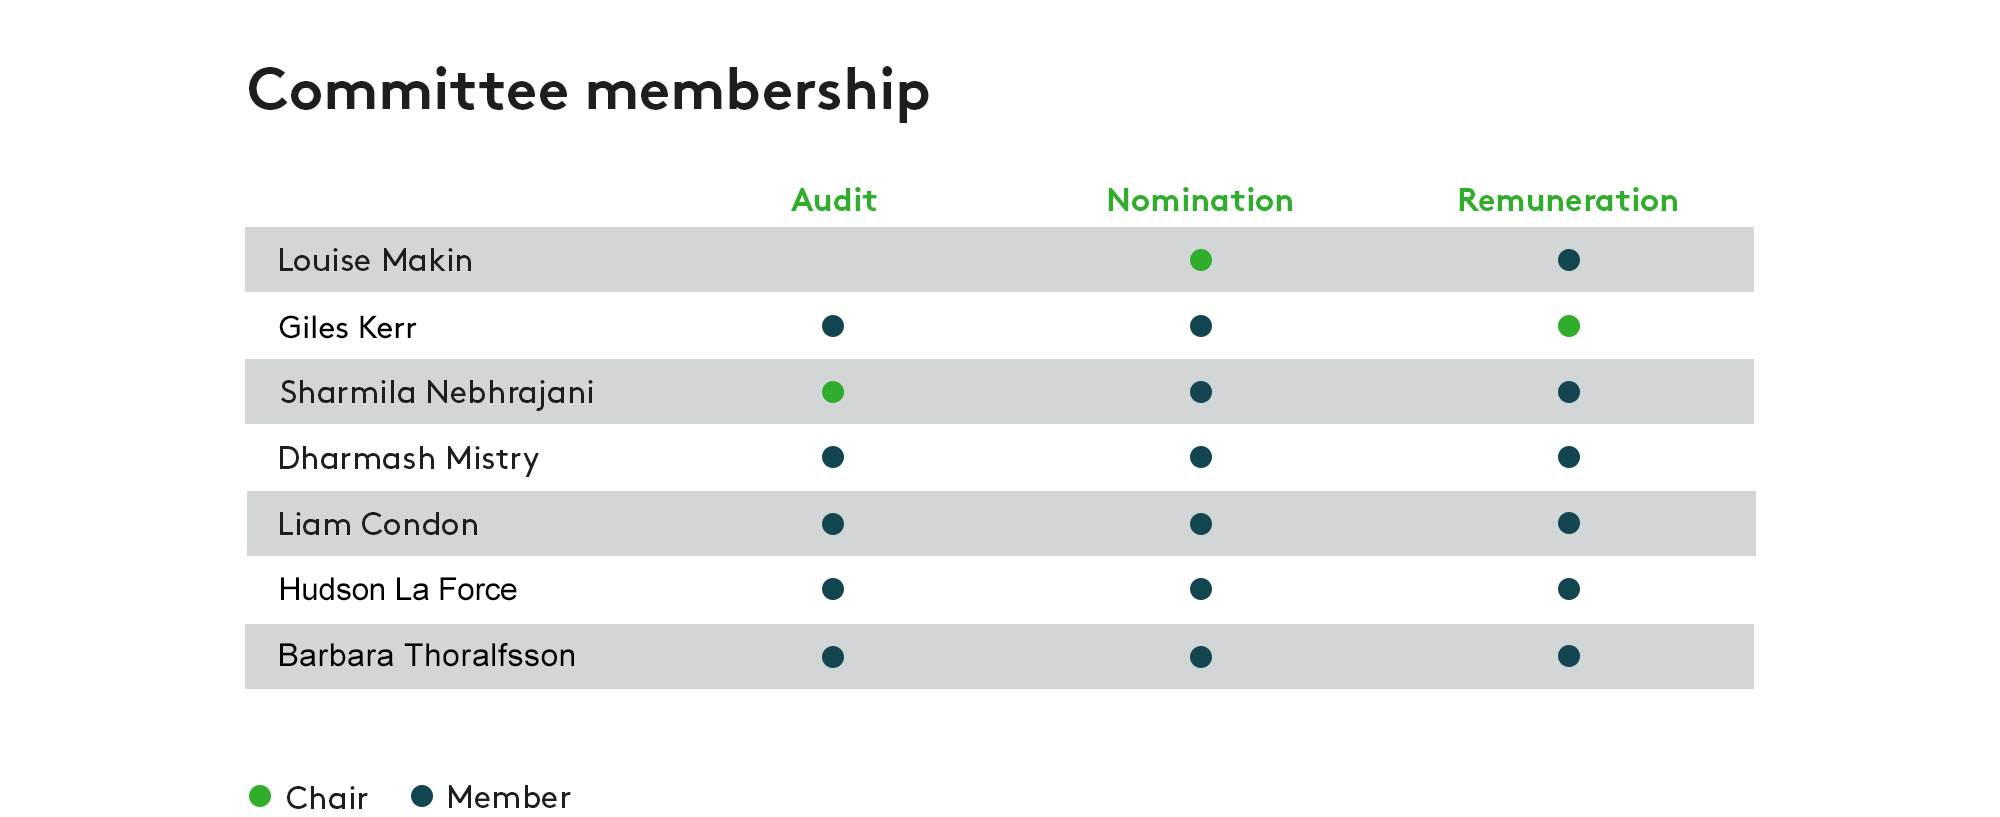Click the name Louise Makin
This screenshot has height=817, width=2000.
[x=375, y=260]
